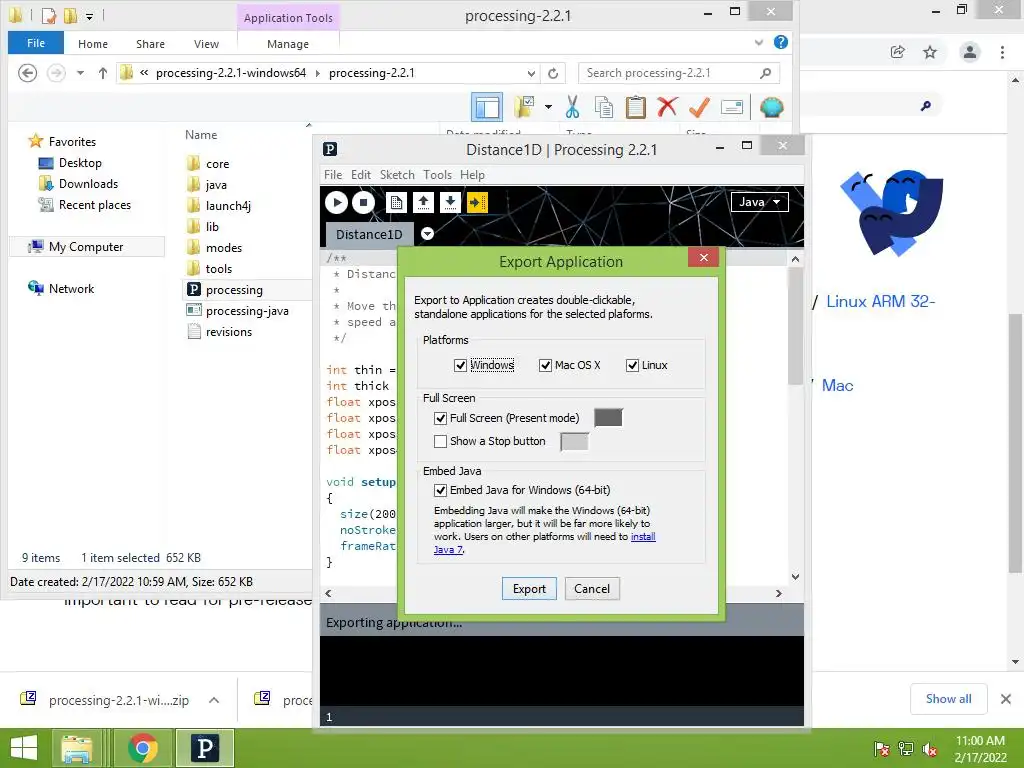This screenshot has width=1024, height=768.
Task: Follow the install Java 7 link
Action: click(x=643, y=537)
